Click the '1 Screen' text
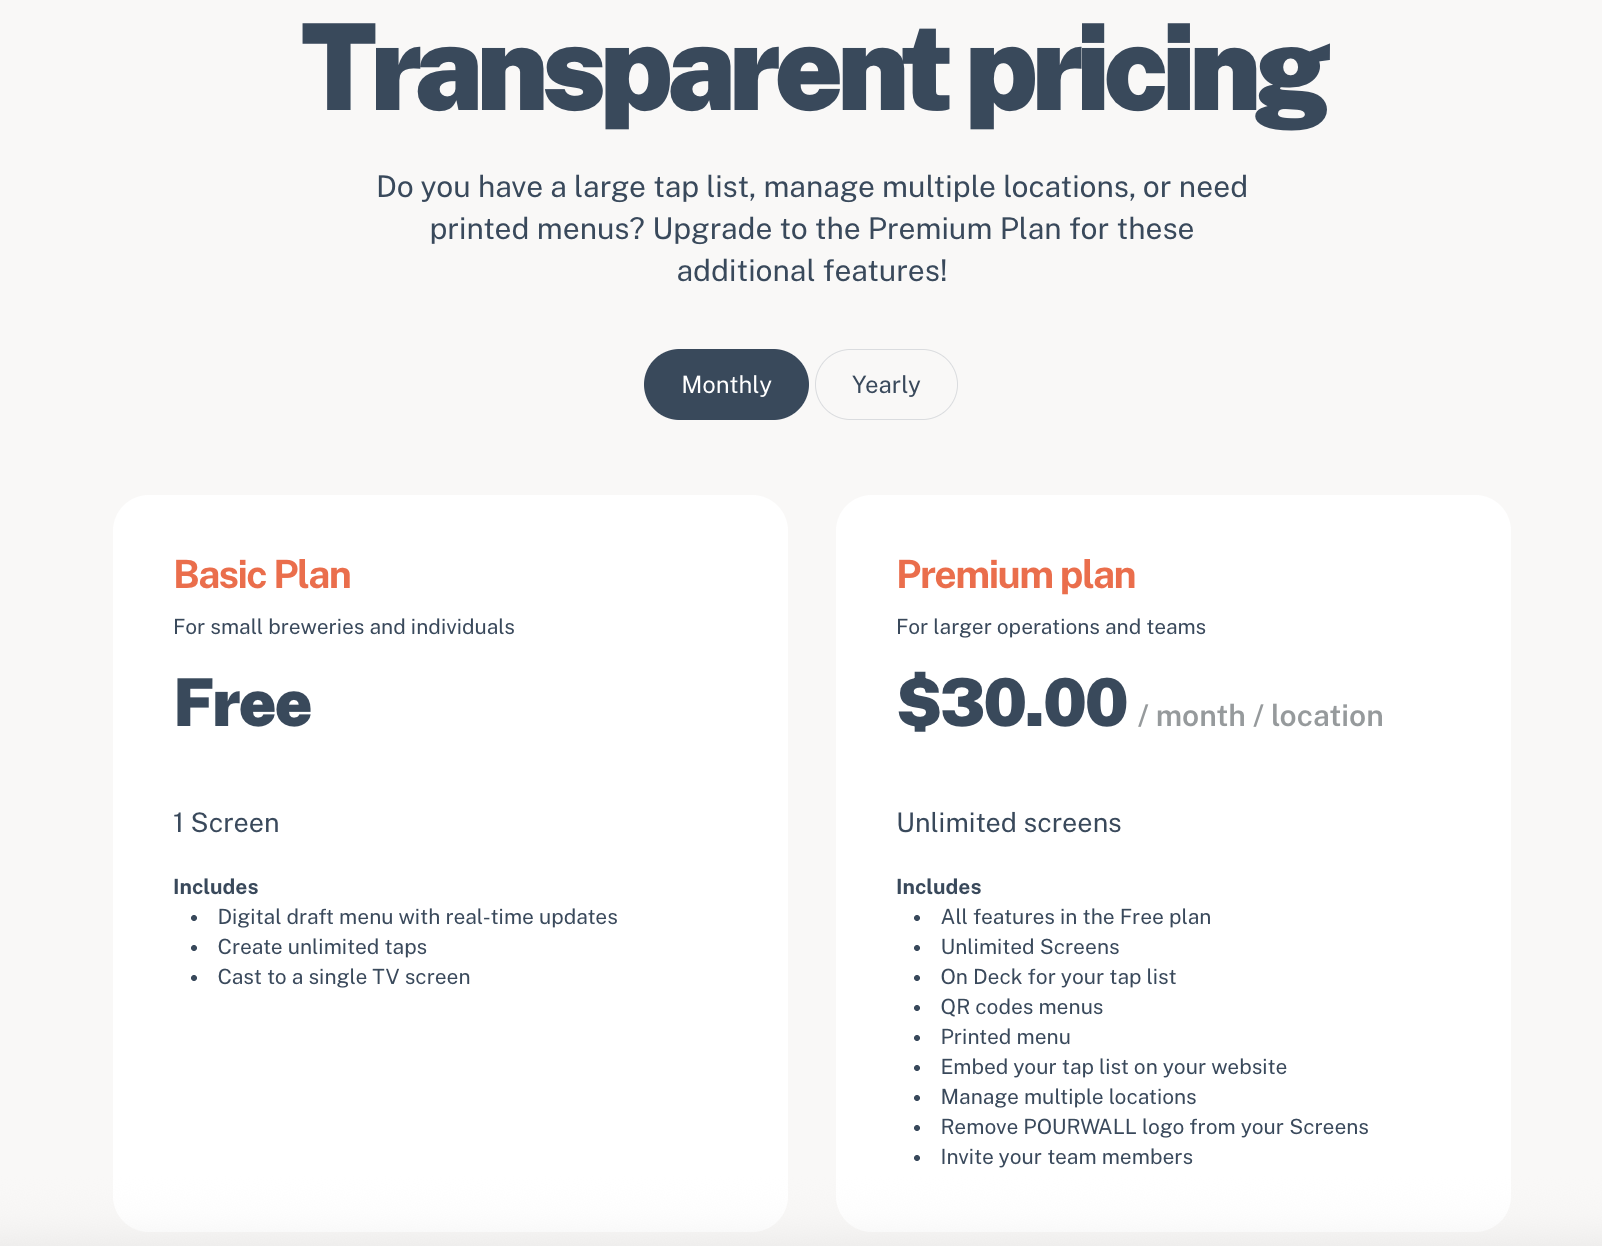Screen dimensions: 1602x1246 (226, 823)
